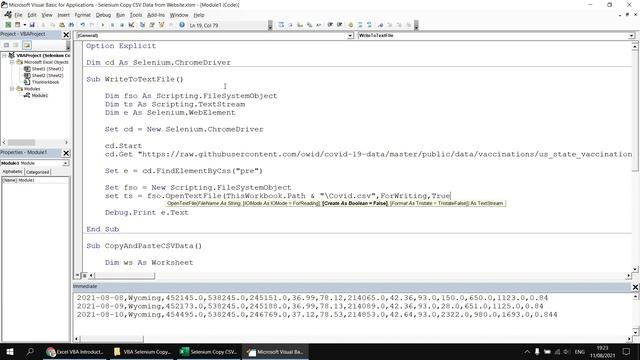Click the Find binoculars icon
640x360 pixels.
(71, 25)
